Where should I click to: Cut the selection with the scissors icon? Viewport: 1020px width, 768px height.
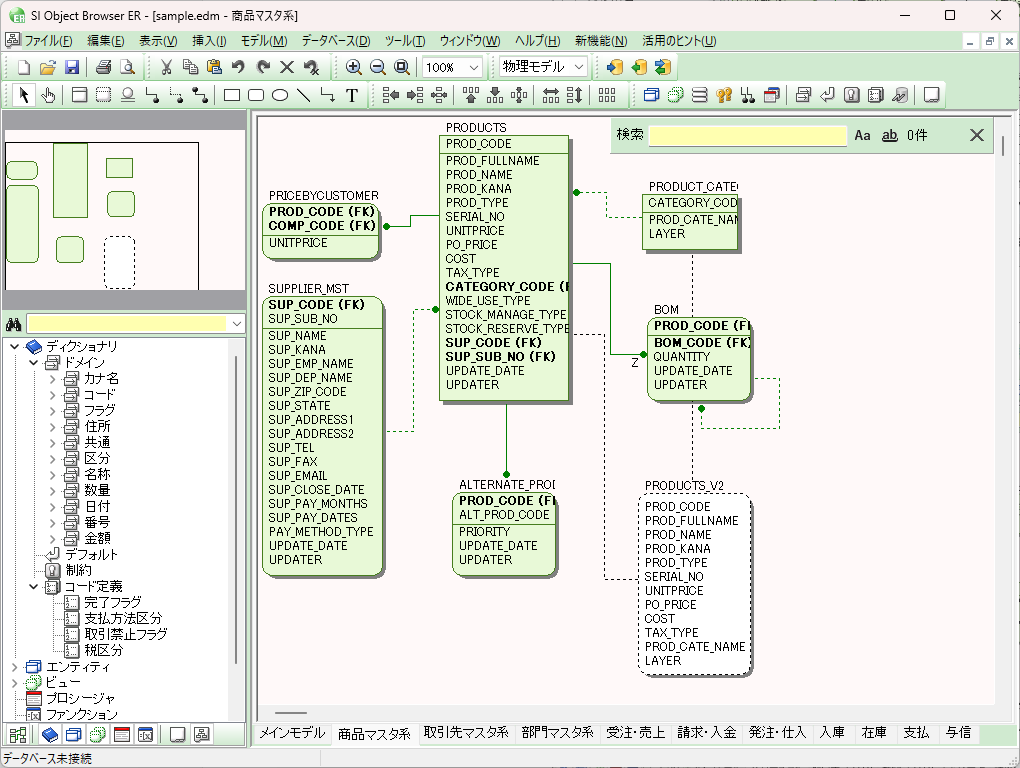click(x=166, y=67)
